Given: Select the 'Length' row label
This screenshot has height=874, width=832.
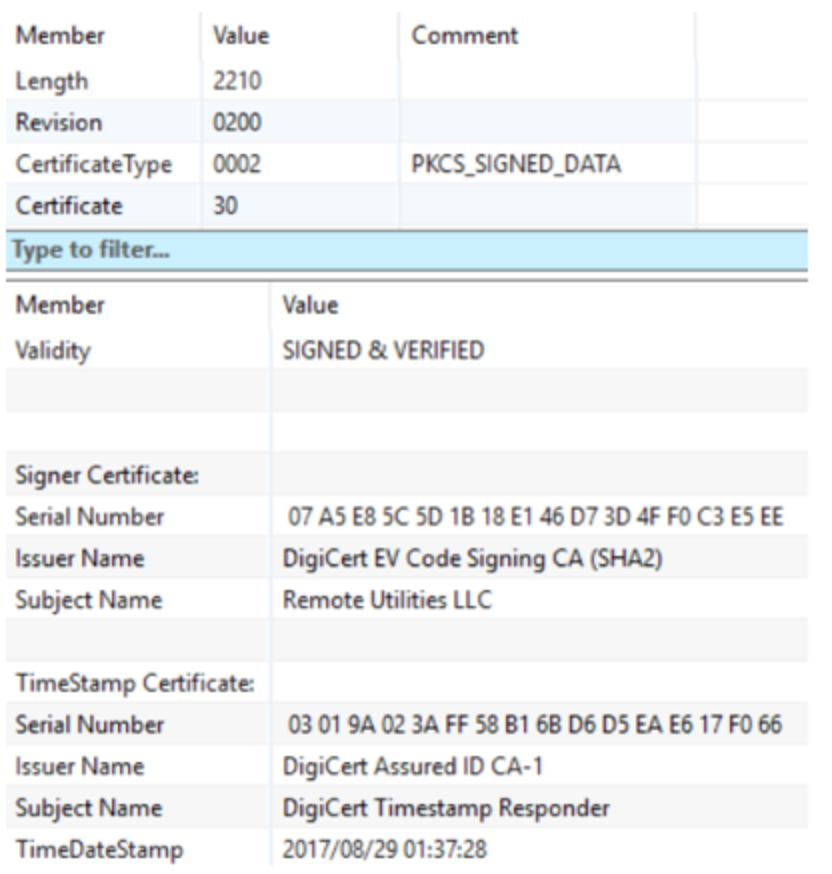Looking at the screenshot, I should pyautogui.click(x=52, y=81).
